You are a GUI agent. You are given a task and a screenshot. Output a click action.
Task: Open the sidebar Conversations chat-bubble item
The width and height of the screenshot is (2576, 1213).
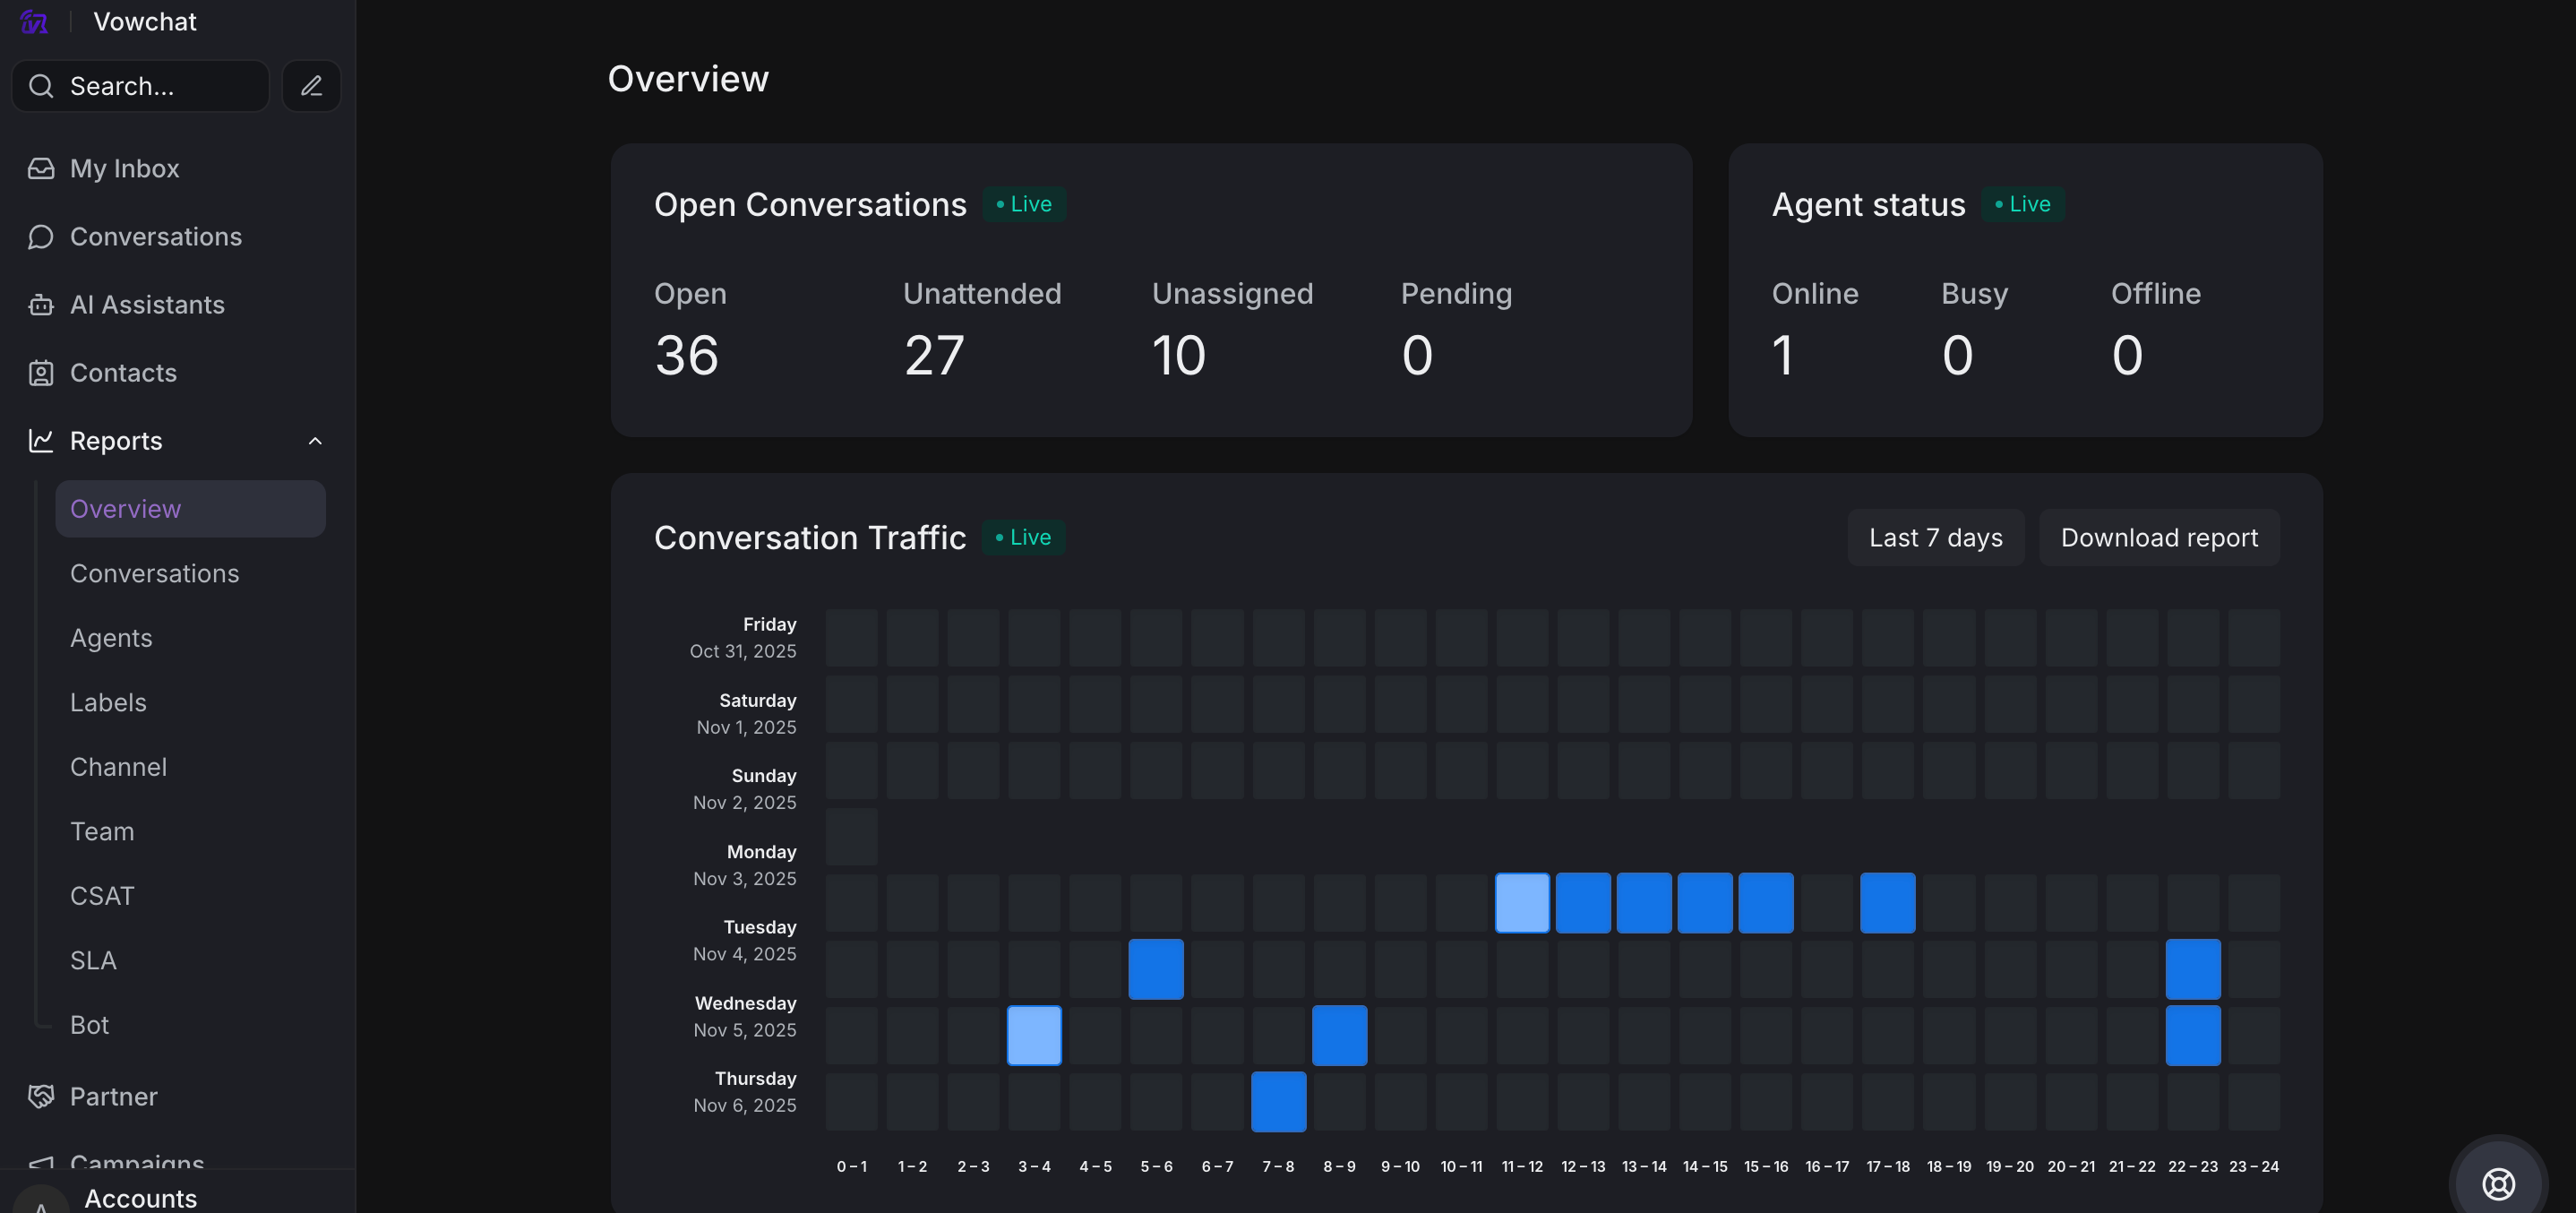pyautogui.click(x=155, y=236)
